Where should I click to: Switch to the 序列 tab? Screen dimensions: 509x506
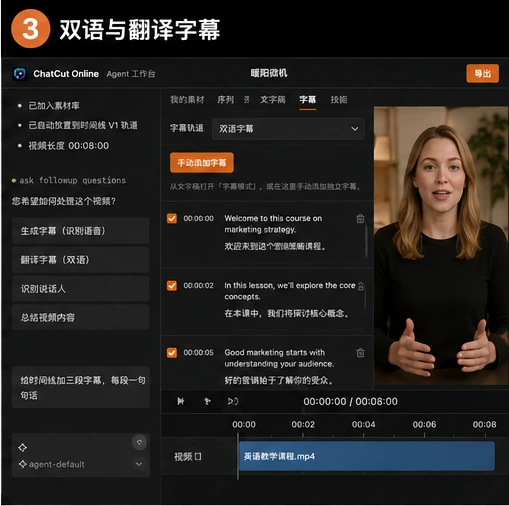225,100
